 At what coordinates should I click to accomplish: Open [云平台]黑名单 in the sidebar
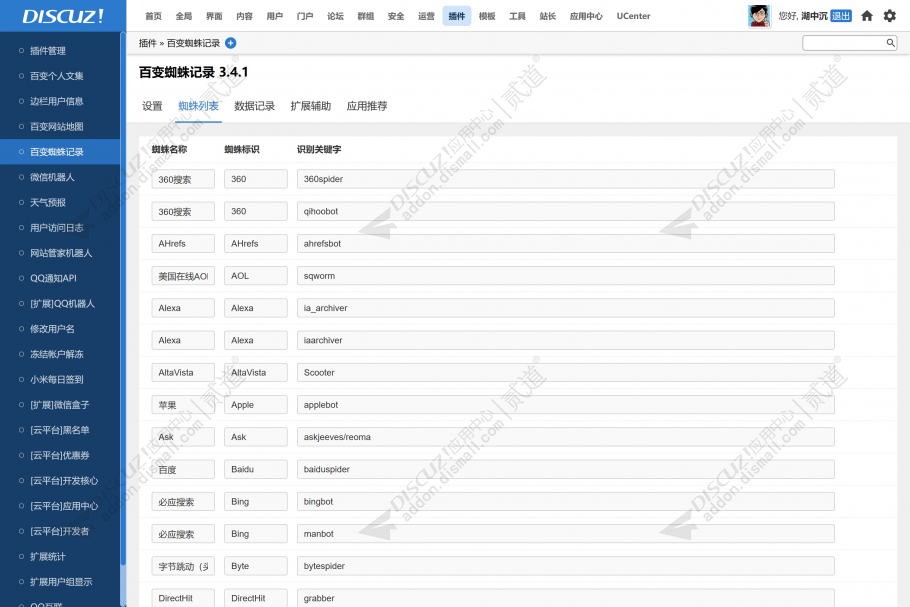click(60, 430)
